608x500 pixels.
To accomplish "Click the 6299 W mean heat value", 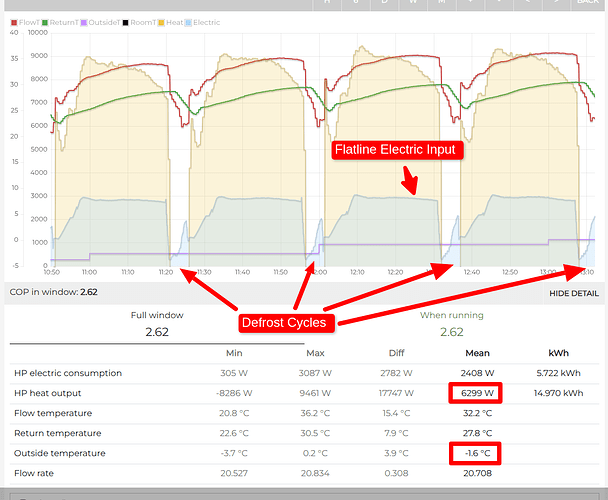I will tap(477, 393).
